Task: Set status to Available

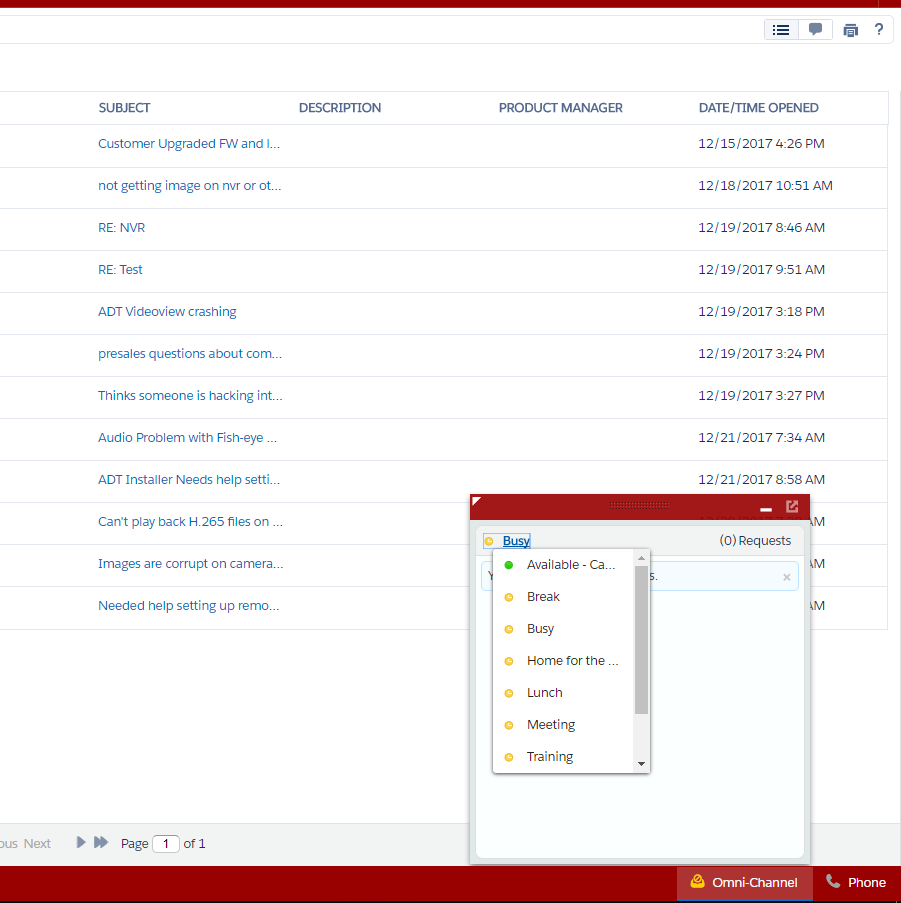Action: [570, 565]
